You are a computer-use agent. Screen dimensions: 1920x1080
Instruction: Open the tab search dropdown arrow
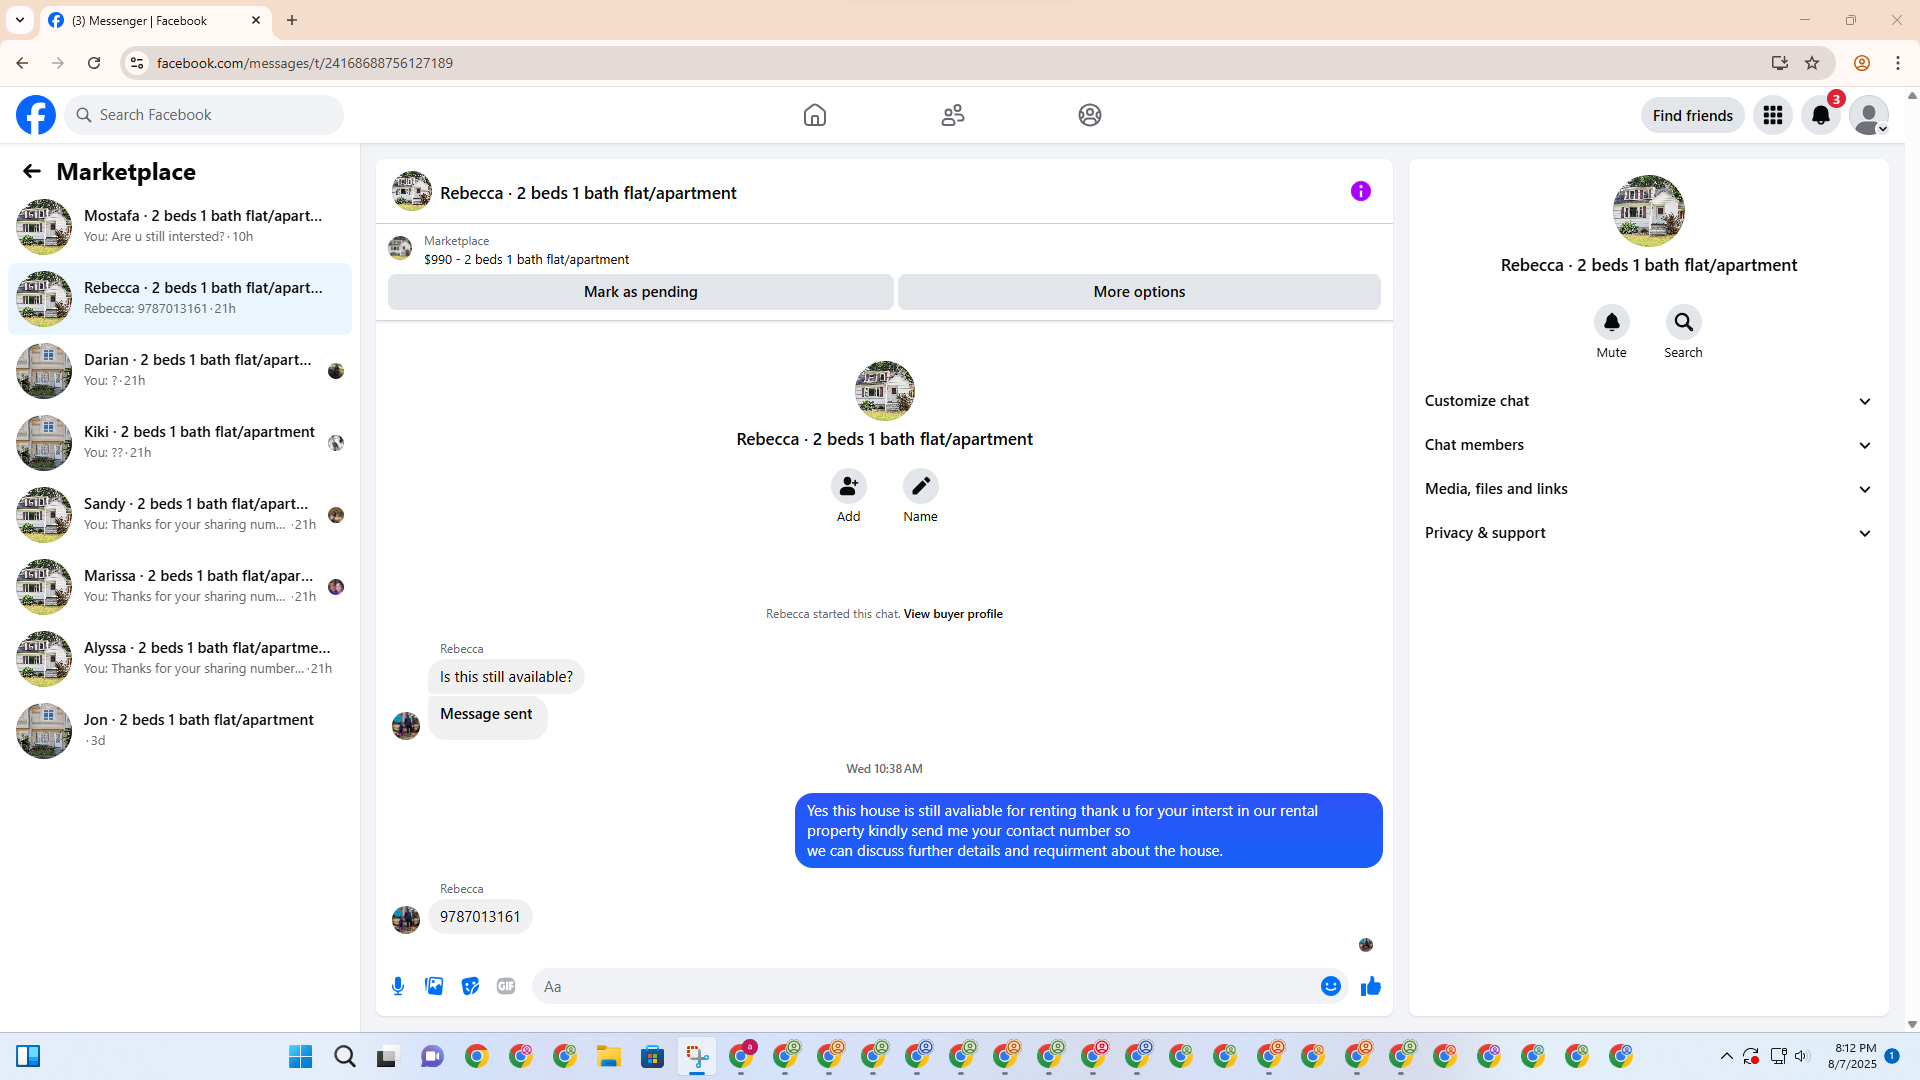(20, 20)
